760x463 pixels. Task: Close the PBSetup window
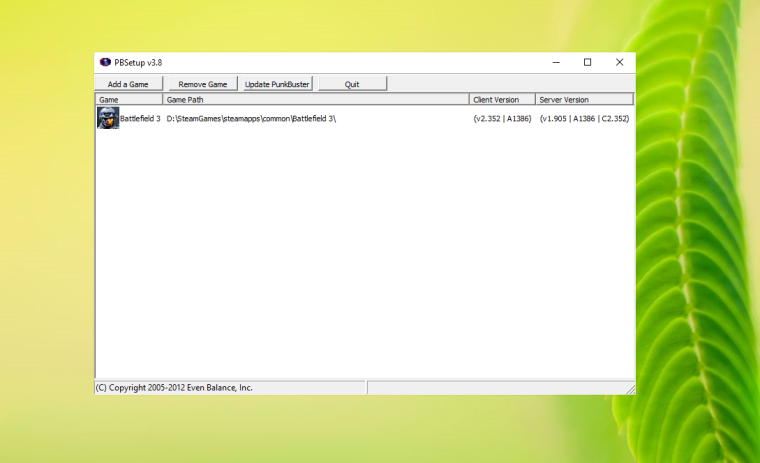click(619, 63)
